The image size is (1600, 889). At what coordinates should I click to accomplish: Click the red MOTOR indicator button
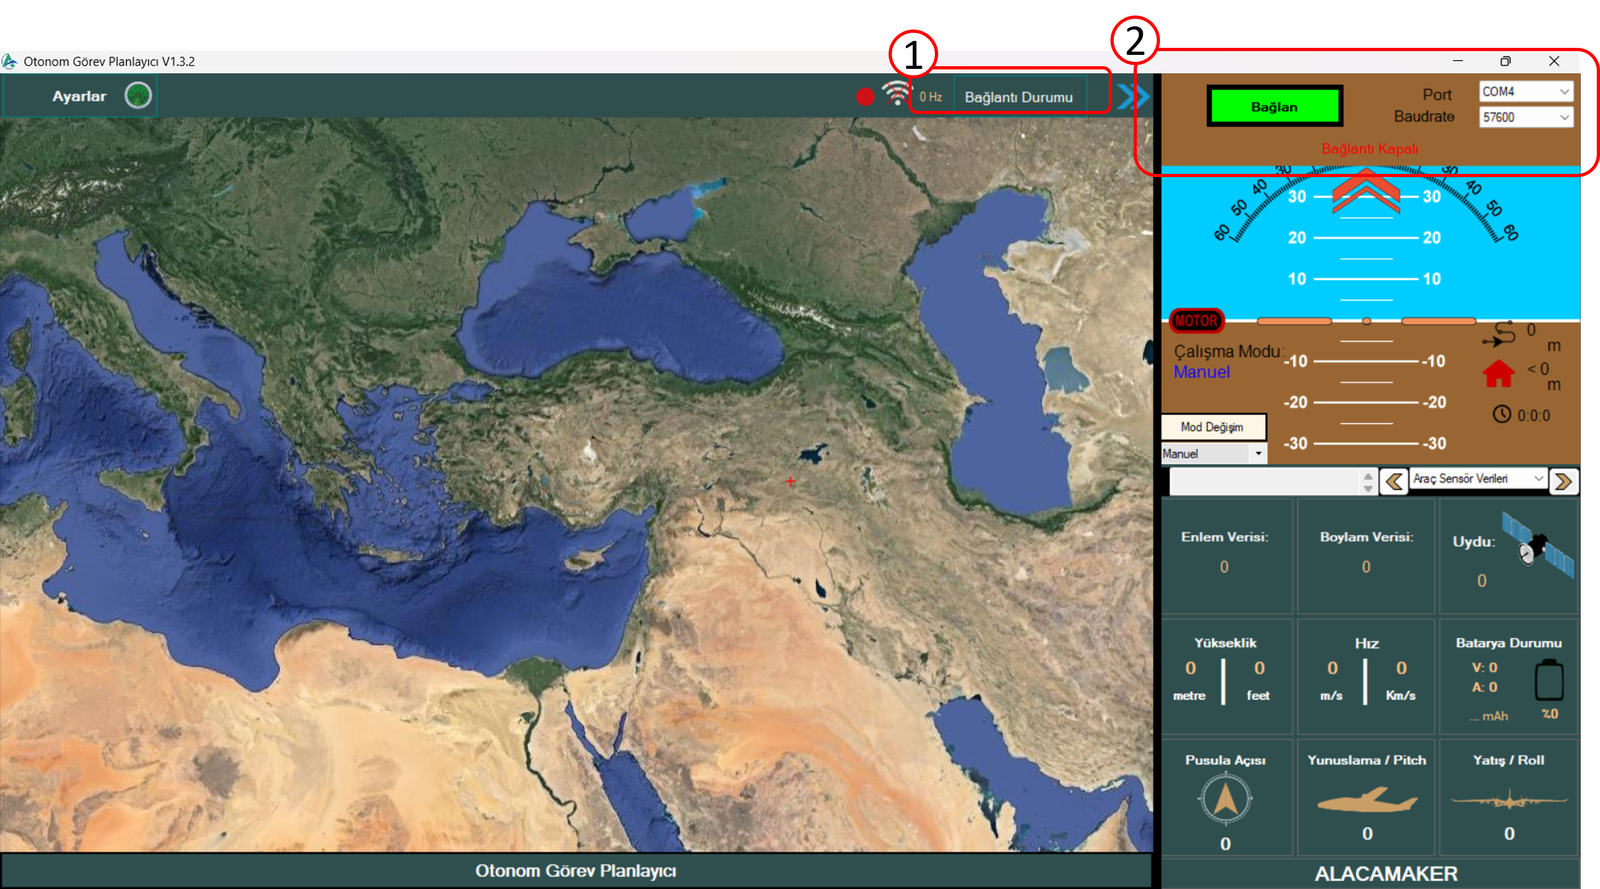coord(1196,321)
